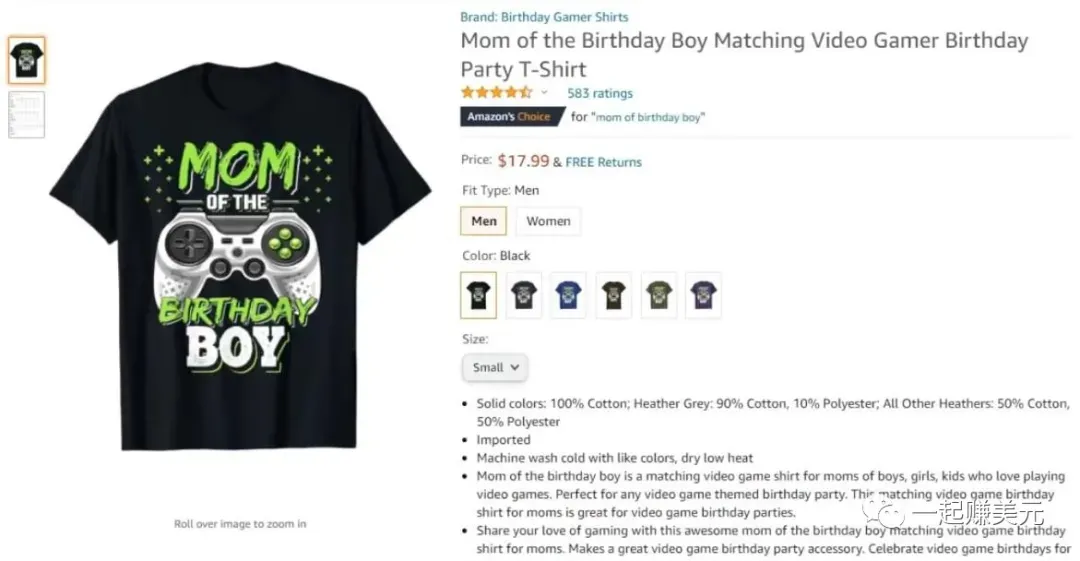Open the size chart thumbnail image

26,114
